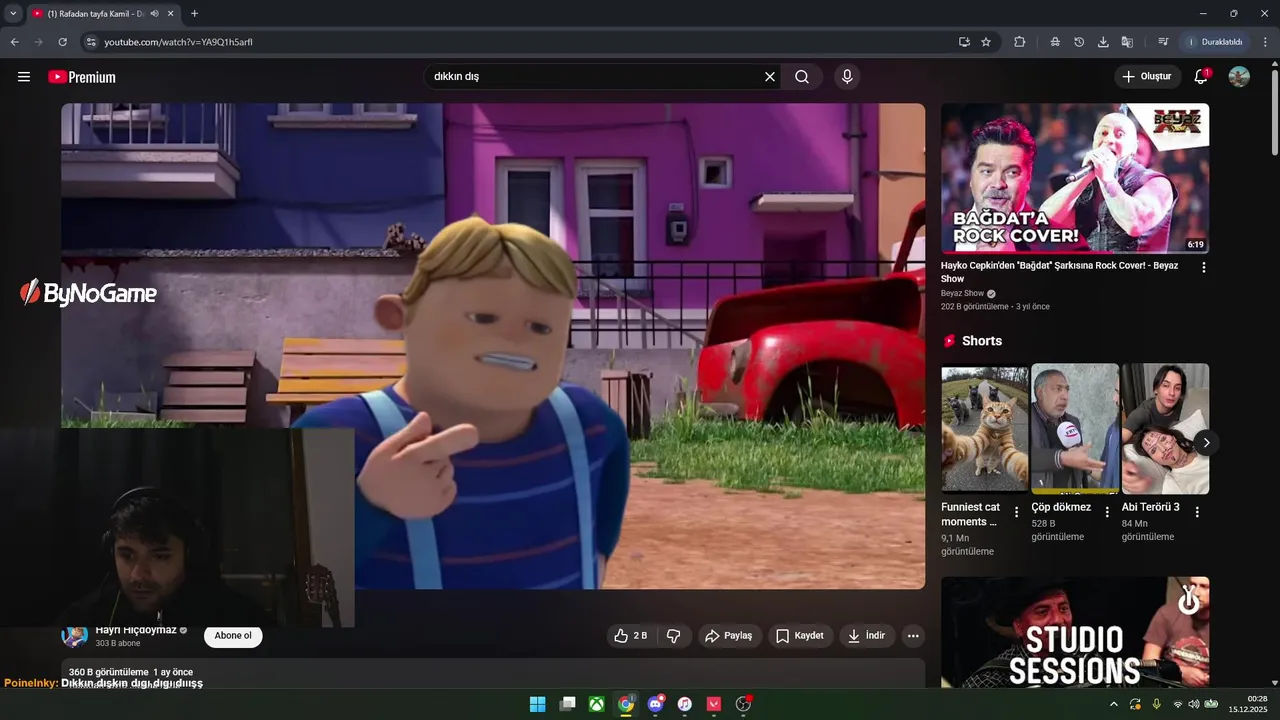Image resolution: width=1280 pixels, height=720 pixels.
Task: Click the animated video player area
Action: pyautogui.click(x=493, y=346)
